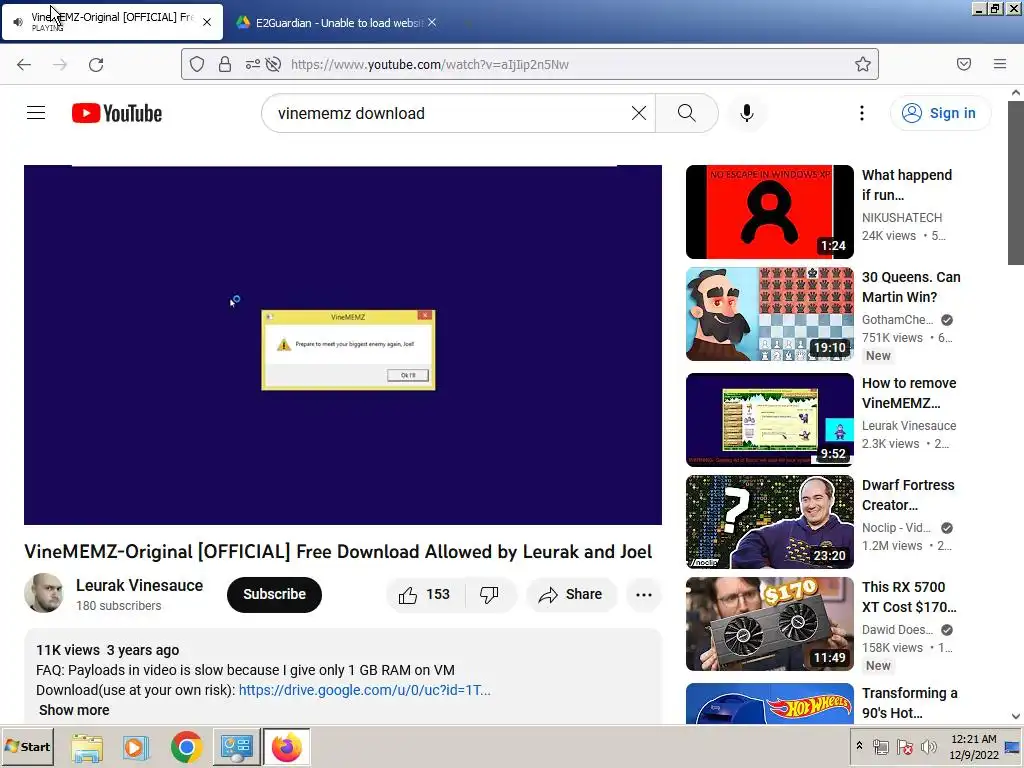The width and height of the screenshot is (1024, 768).
Task: Open 'Transforming a 90's Hot...' title
Action: [910, 703]
